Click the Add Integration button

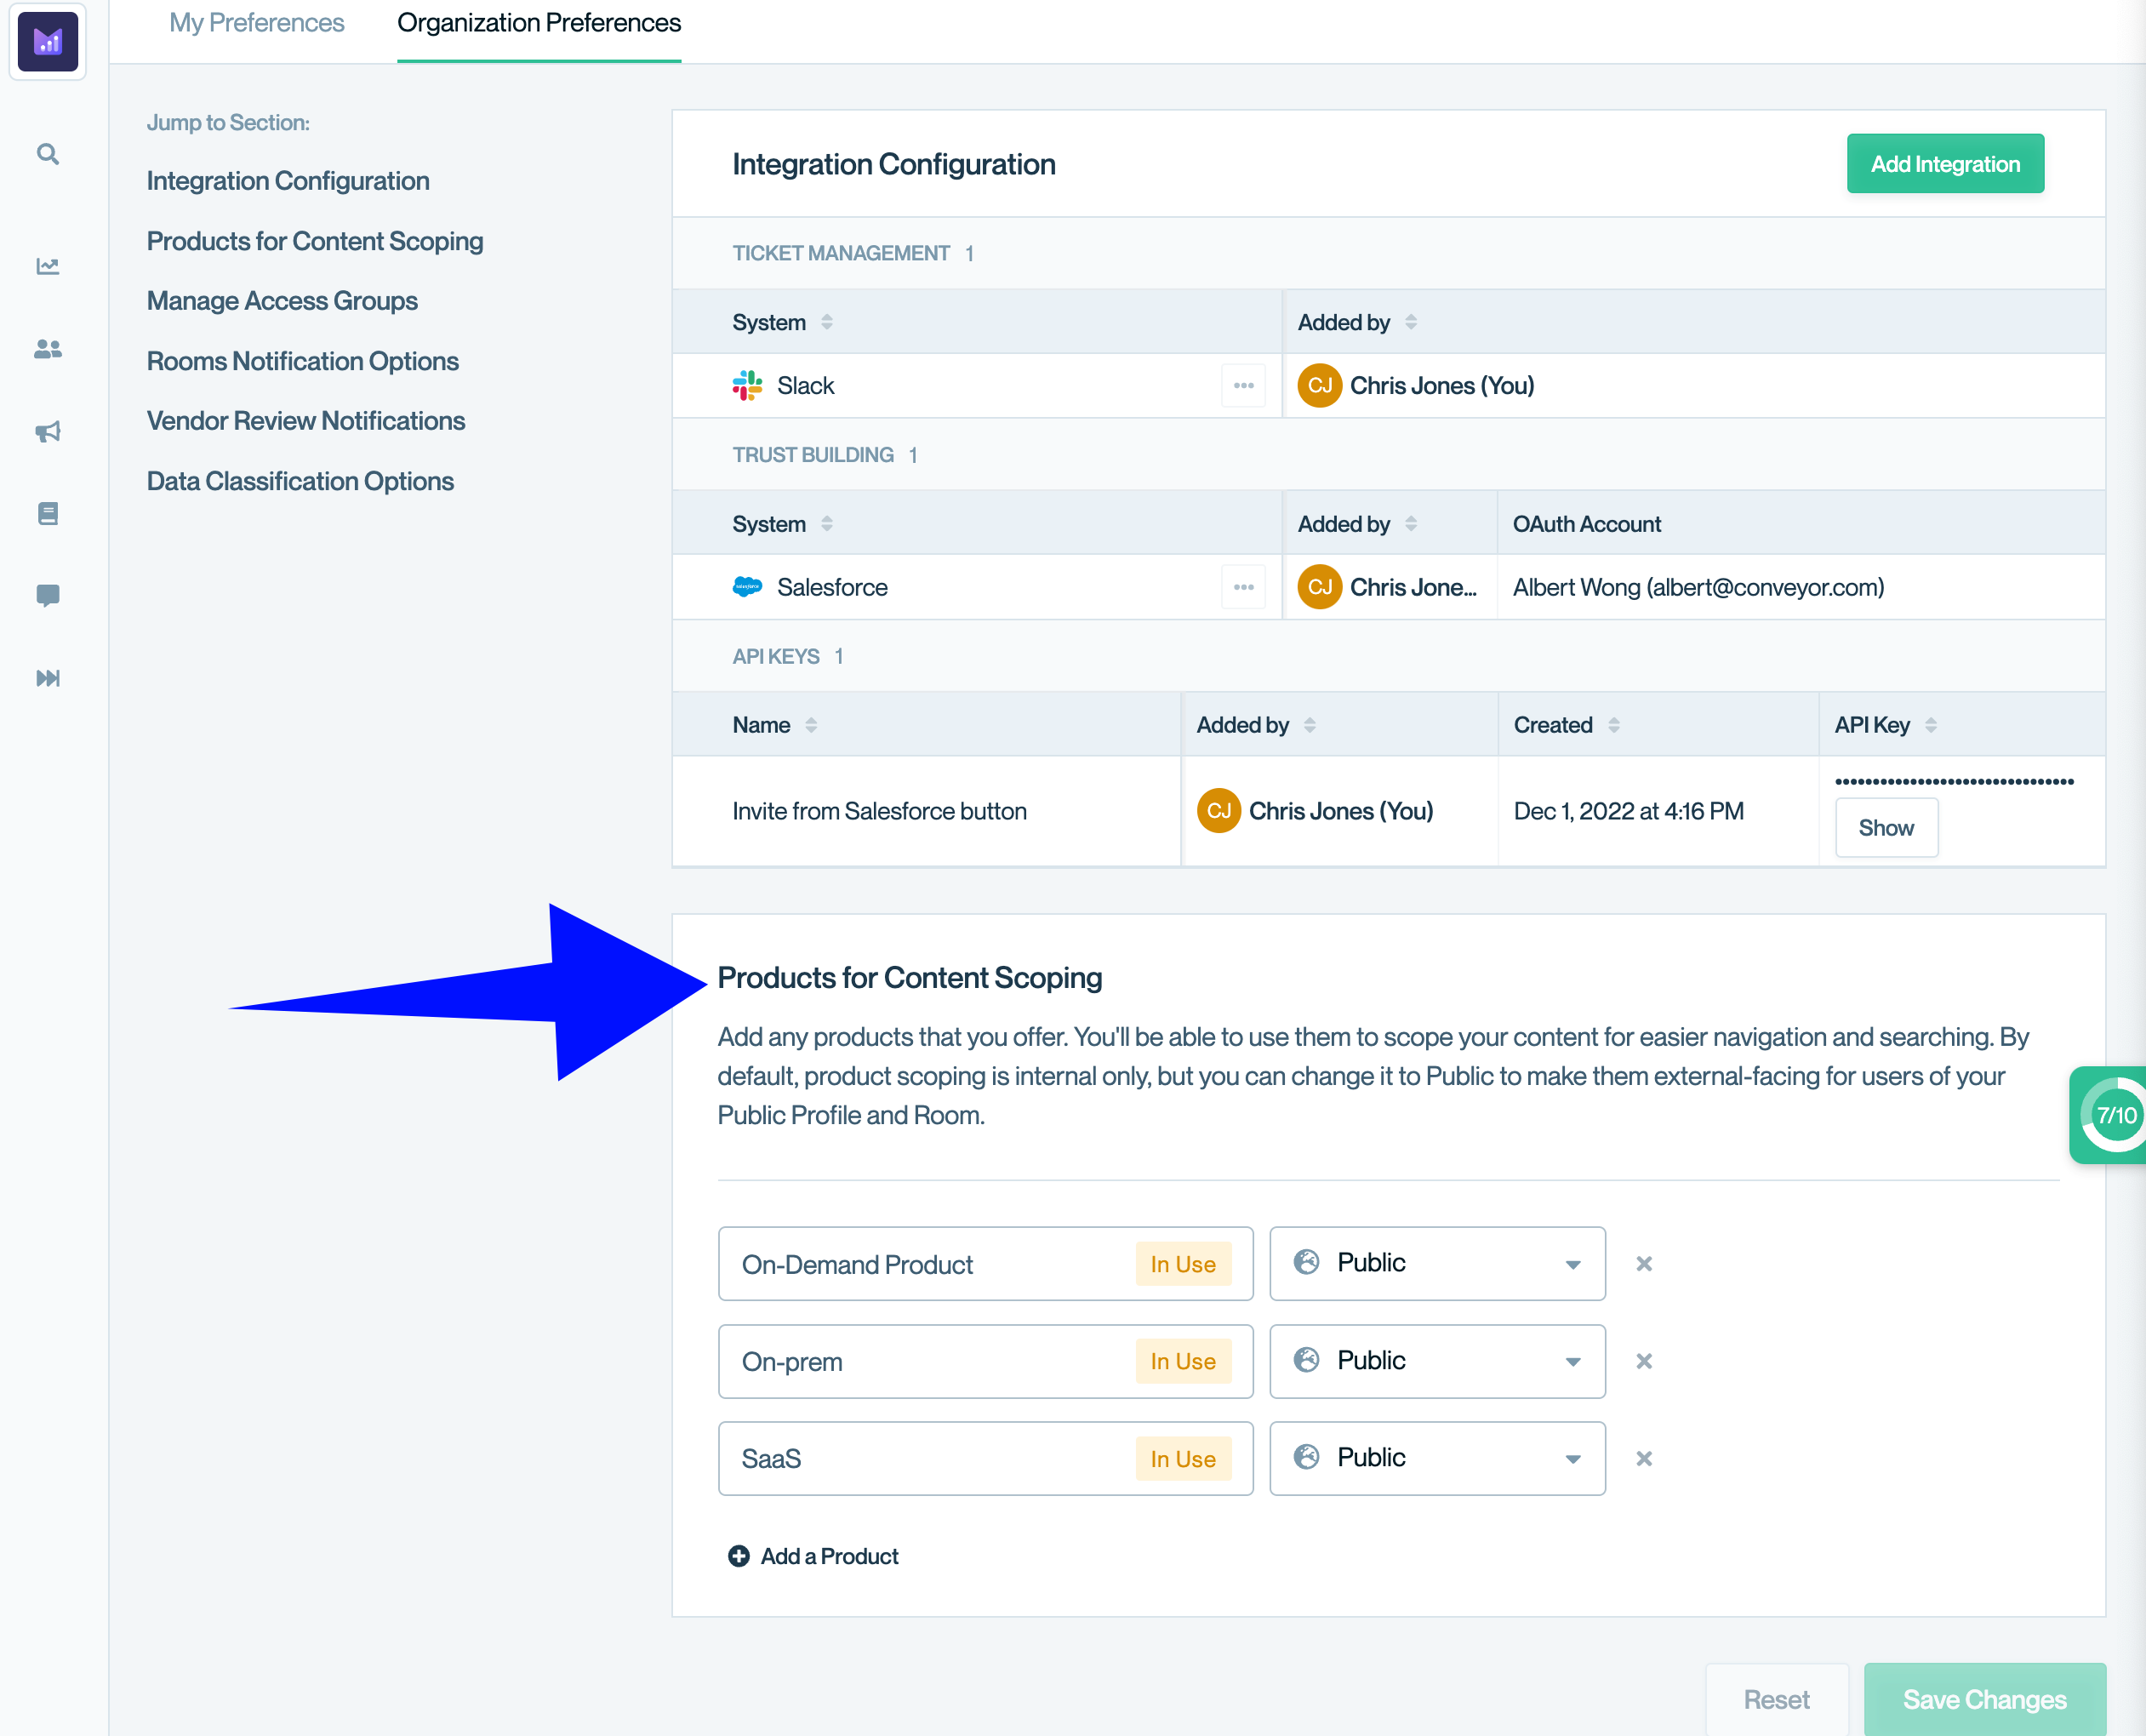[x=1944, y=164]
